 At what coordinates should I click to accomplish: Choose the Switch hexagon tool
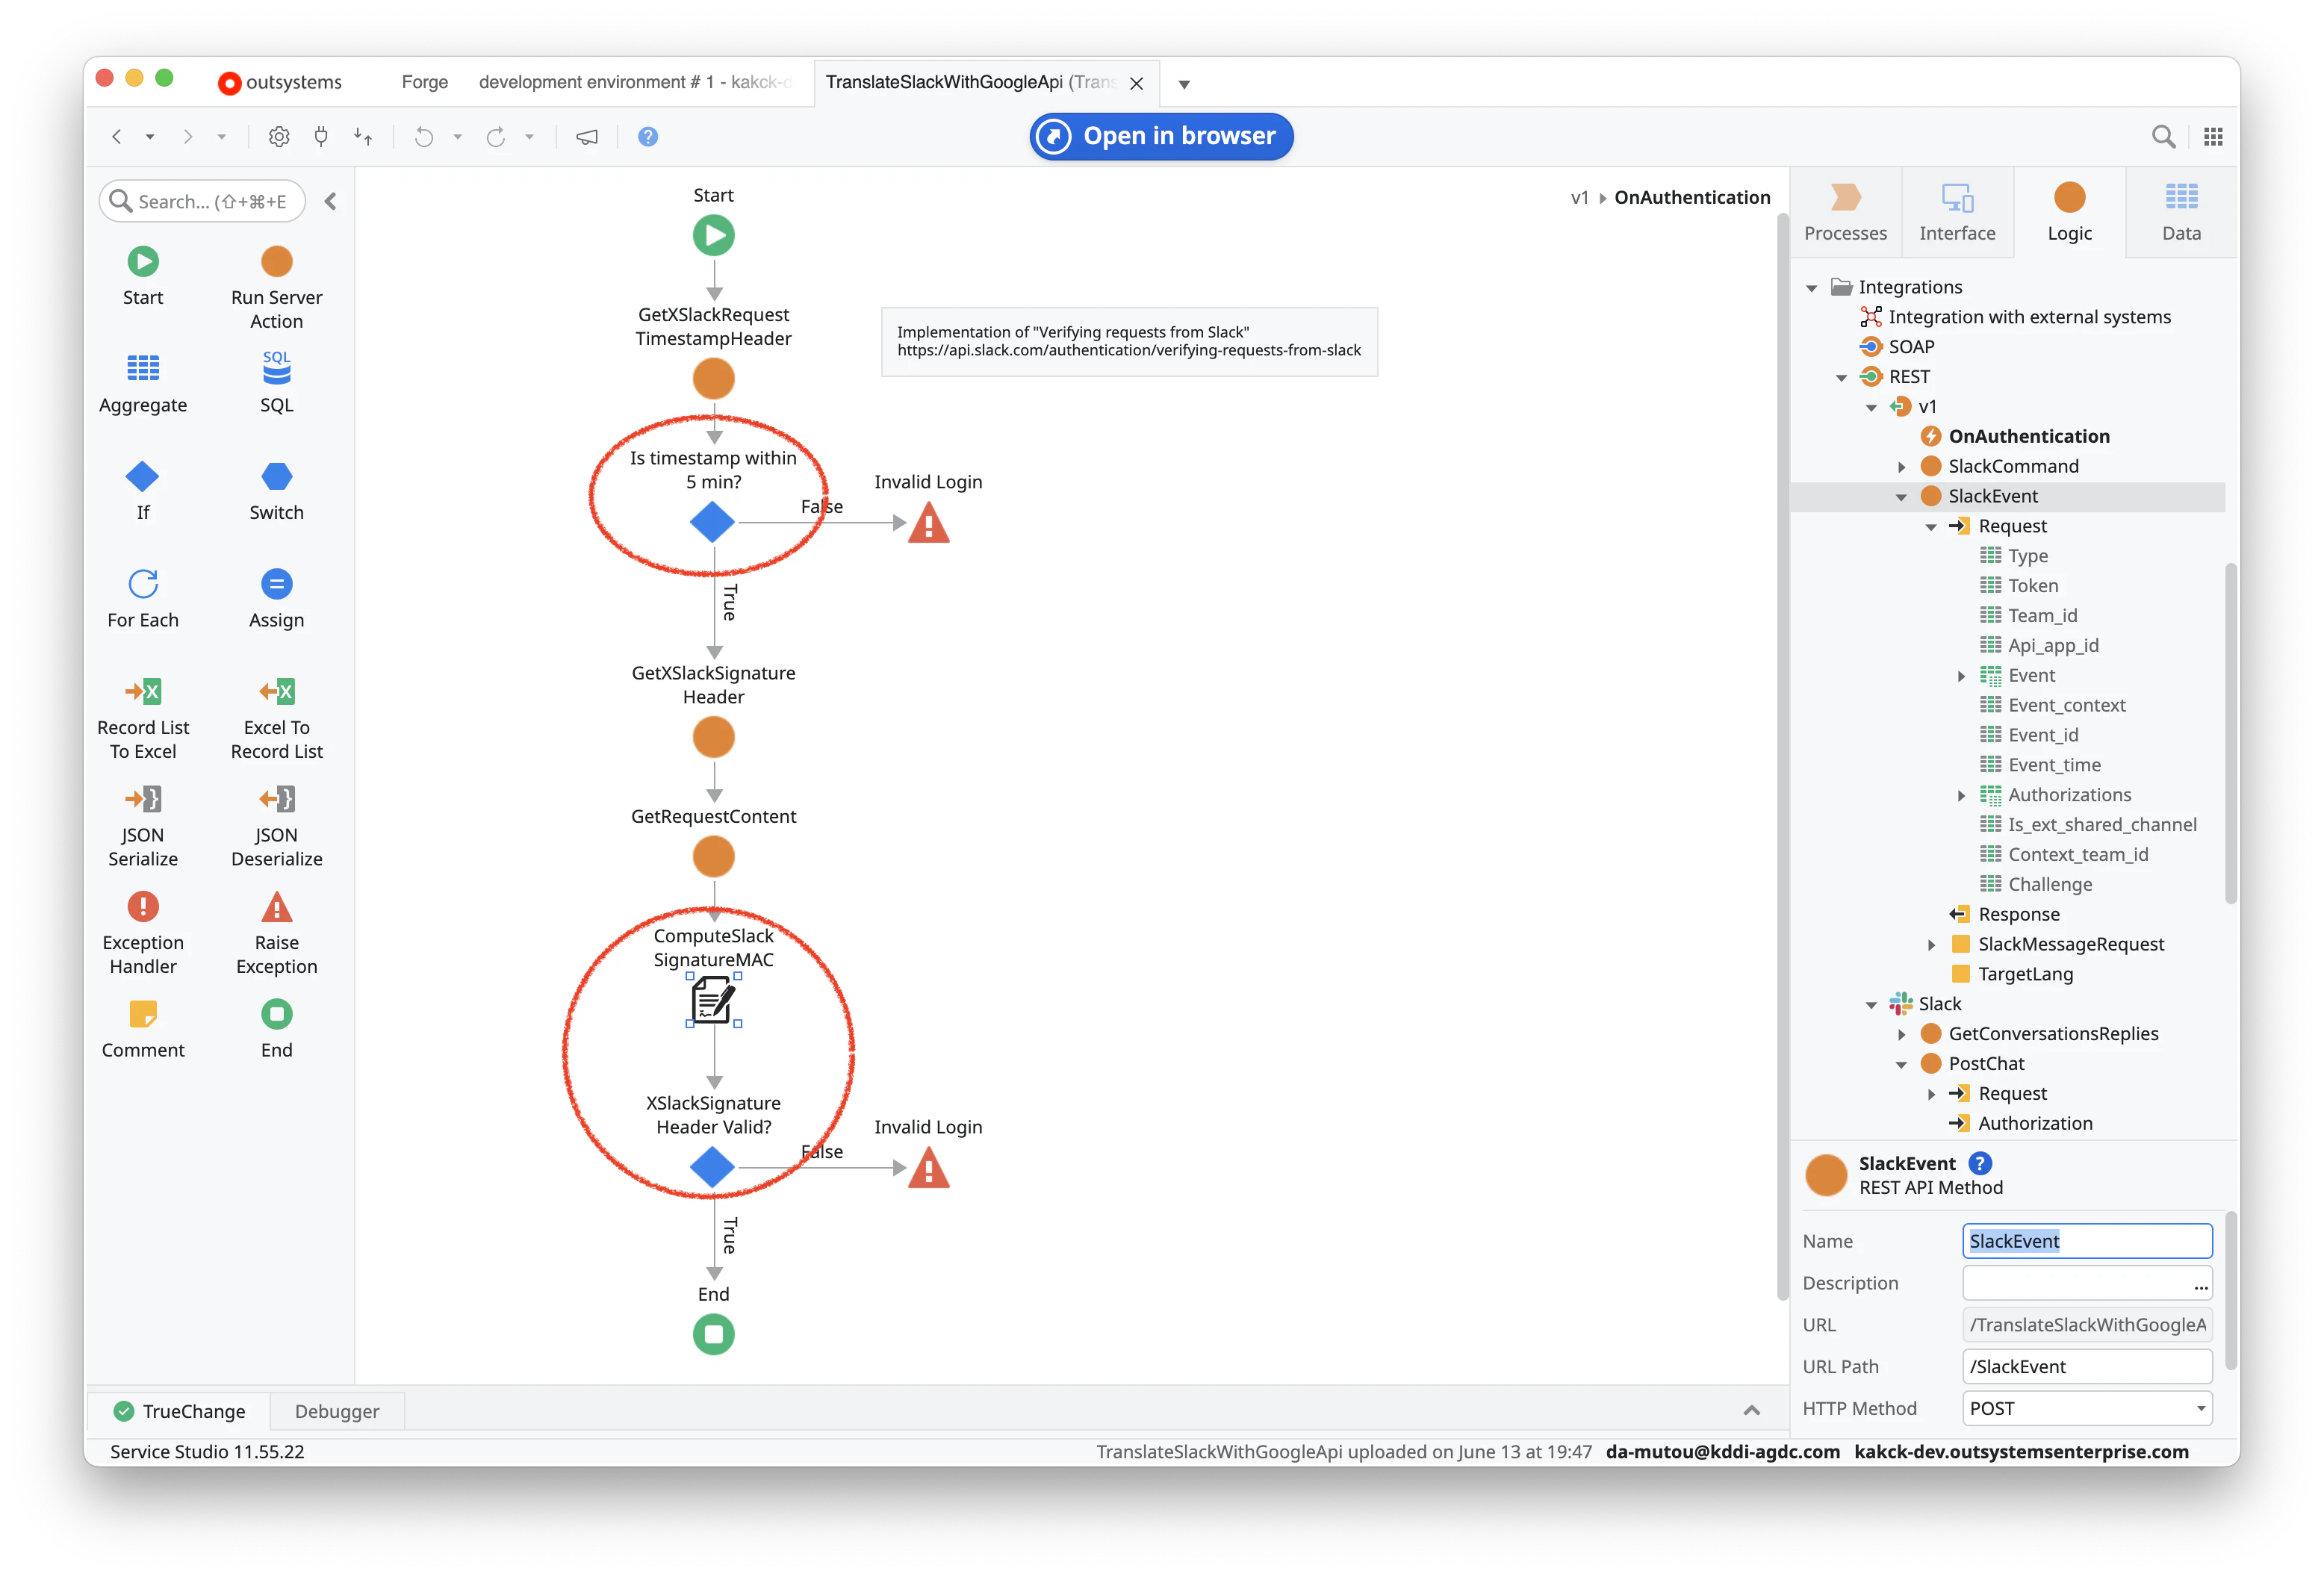(x=276, y=490)
